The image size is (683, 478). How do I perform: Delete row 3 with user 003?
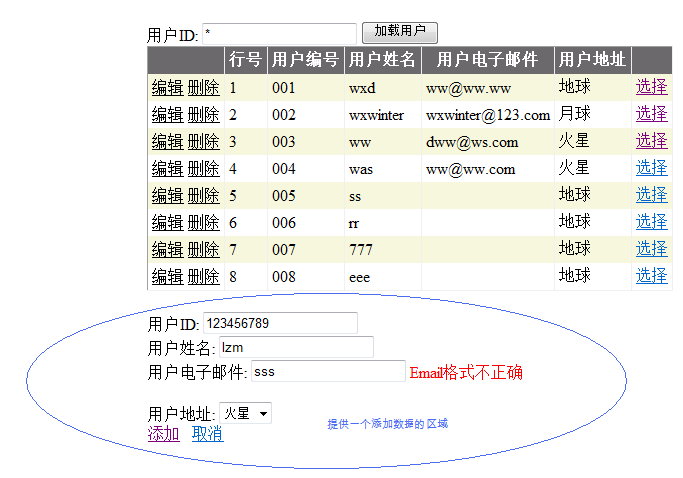[204, 142]
